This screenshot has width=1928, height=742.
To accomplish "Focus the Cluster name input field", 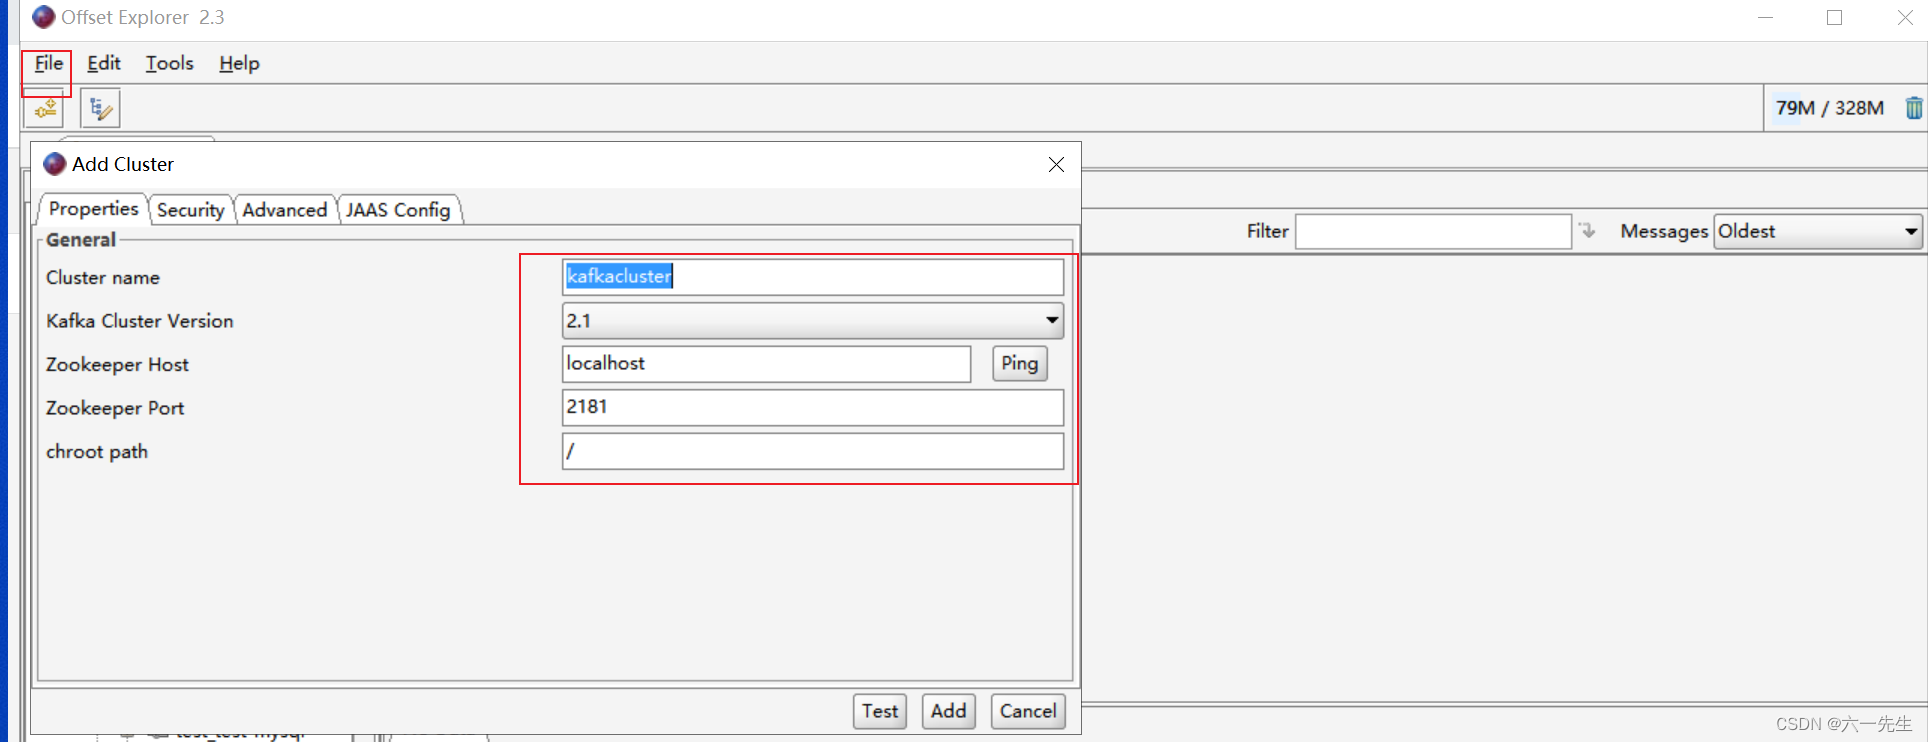I will (813, 277).
